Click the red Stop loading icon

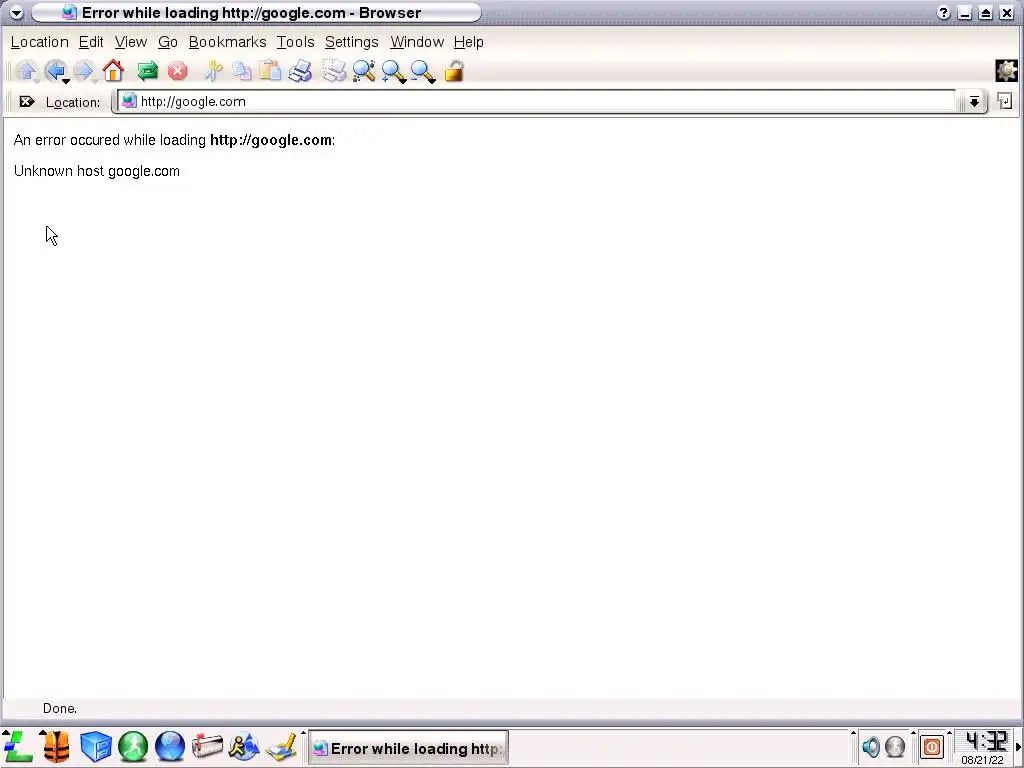click(177, 71)
